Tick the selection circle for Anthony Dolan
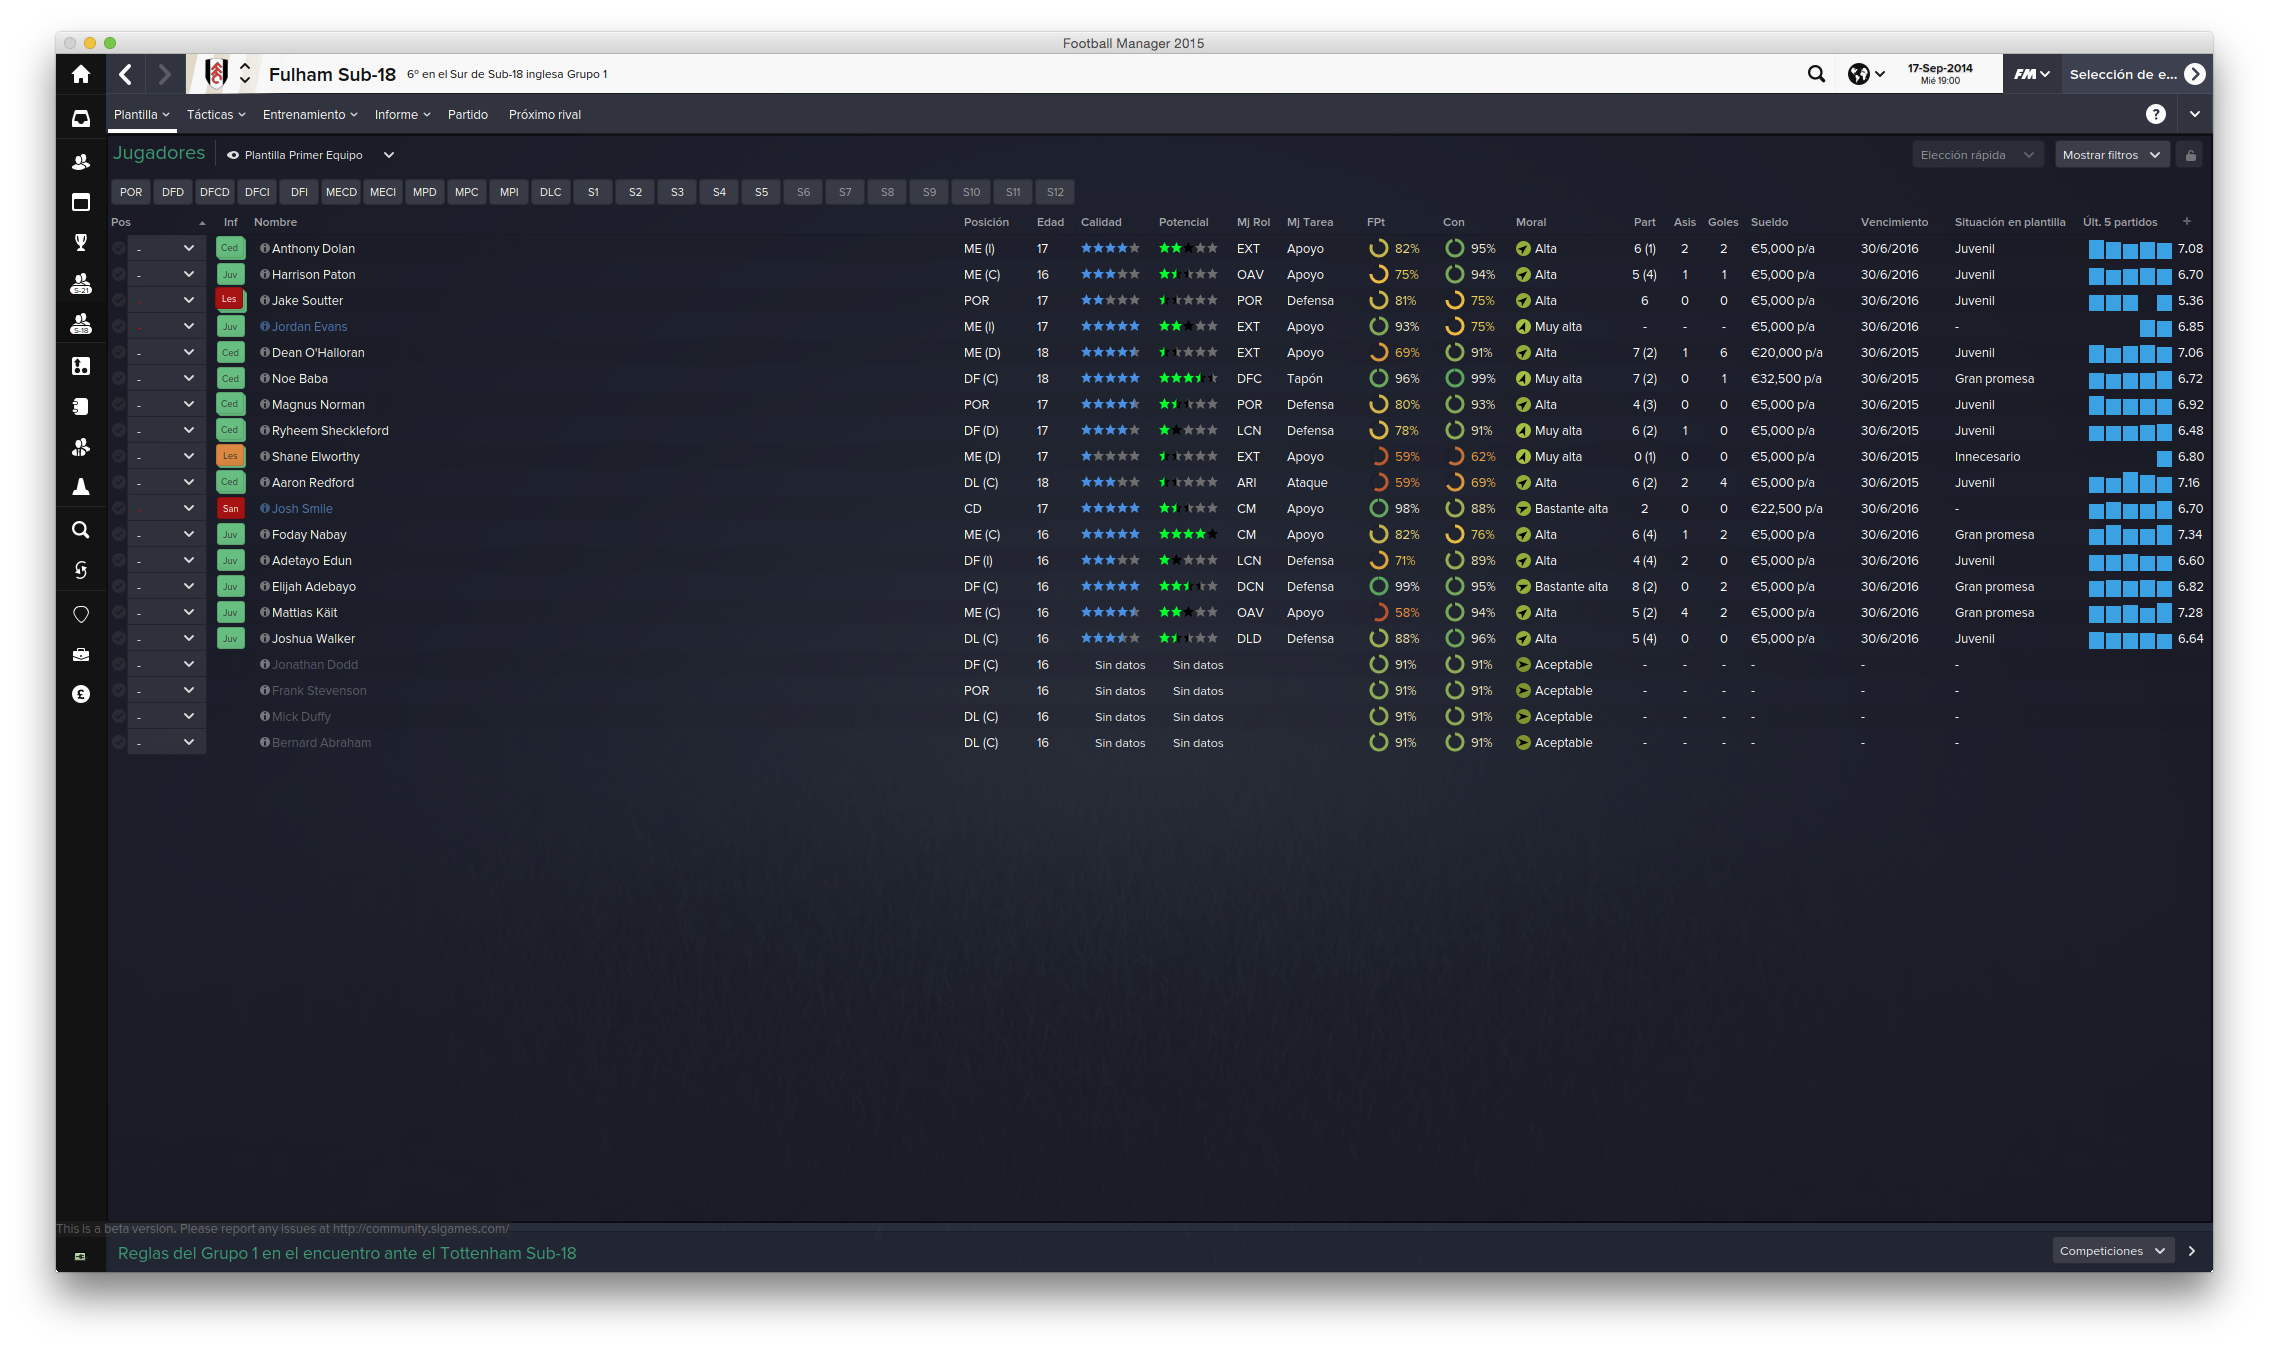 [x=119, y=248]
